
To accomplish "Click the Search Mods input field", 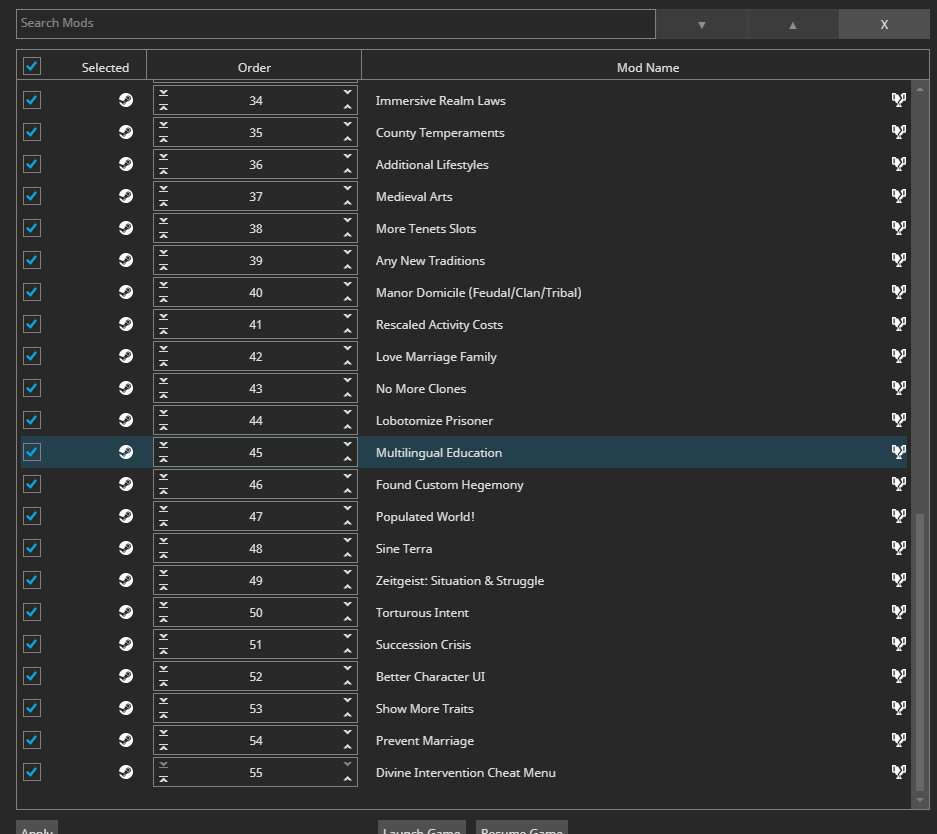I will point(336,24).
